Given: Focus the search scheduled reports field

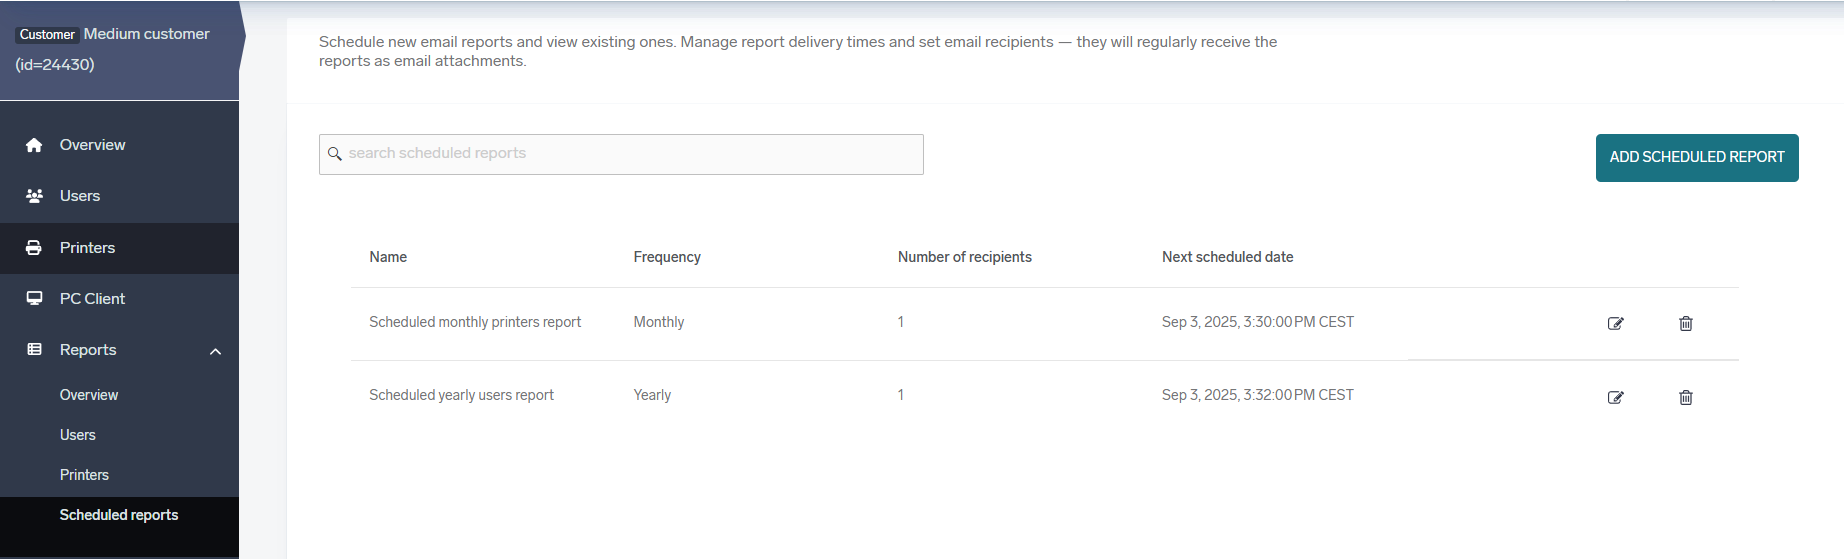Looking at the screenshot, I should click(630, 154).
